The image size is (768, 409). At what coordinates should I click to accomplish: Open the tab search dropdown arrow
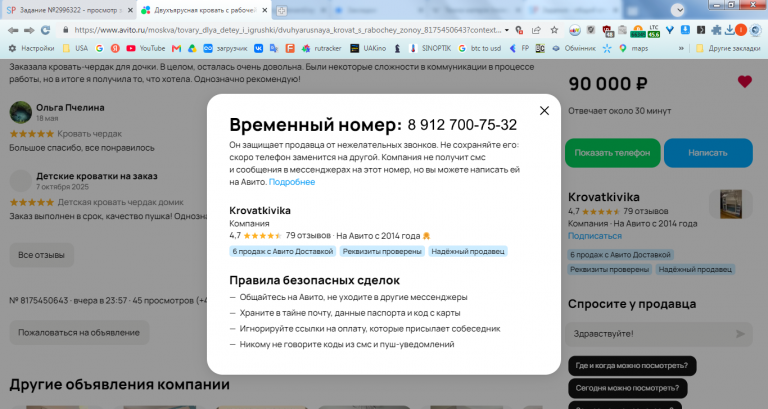678,10
